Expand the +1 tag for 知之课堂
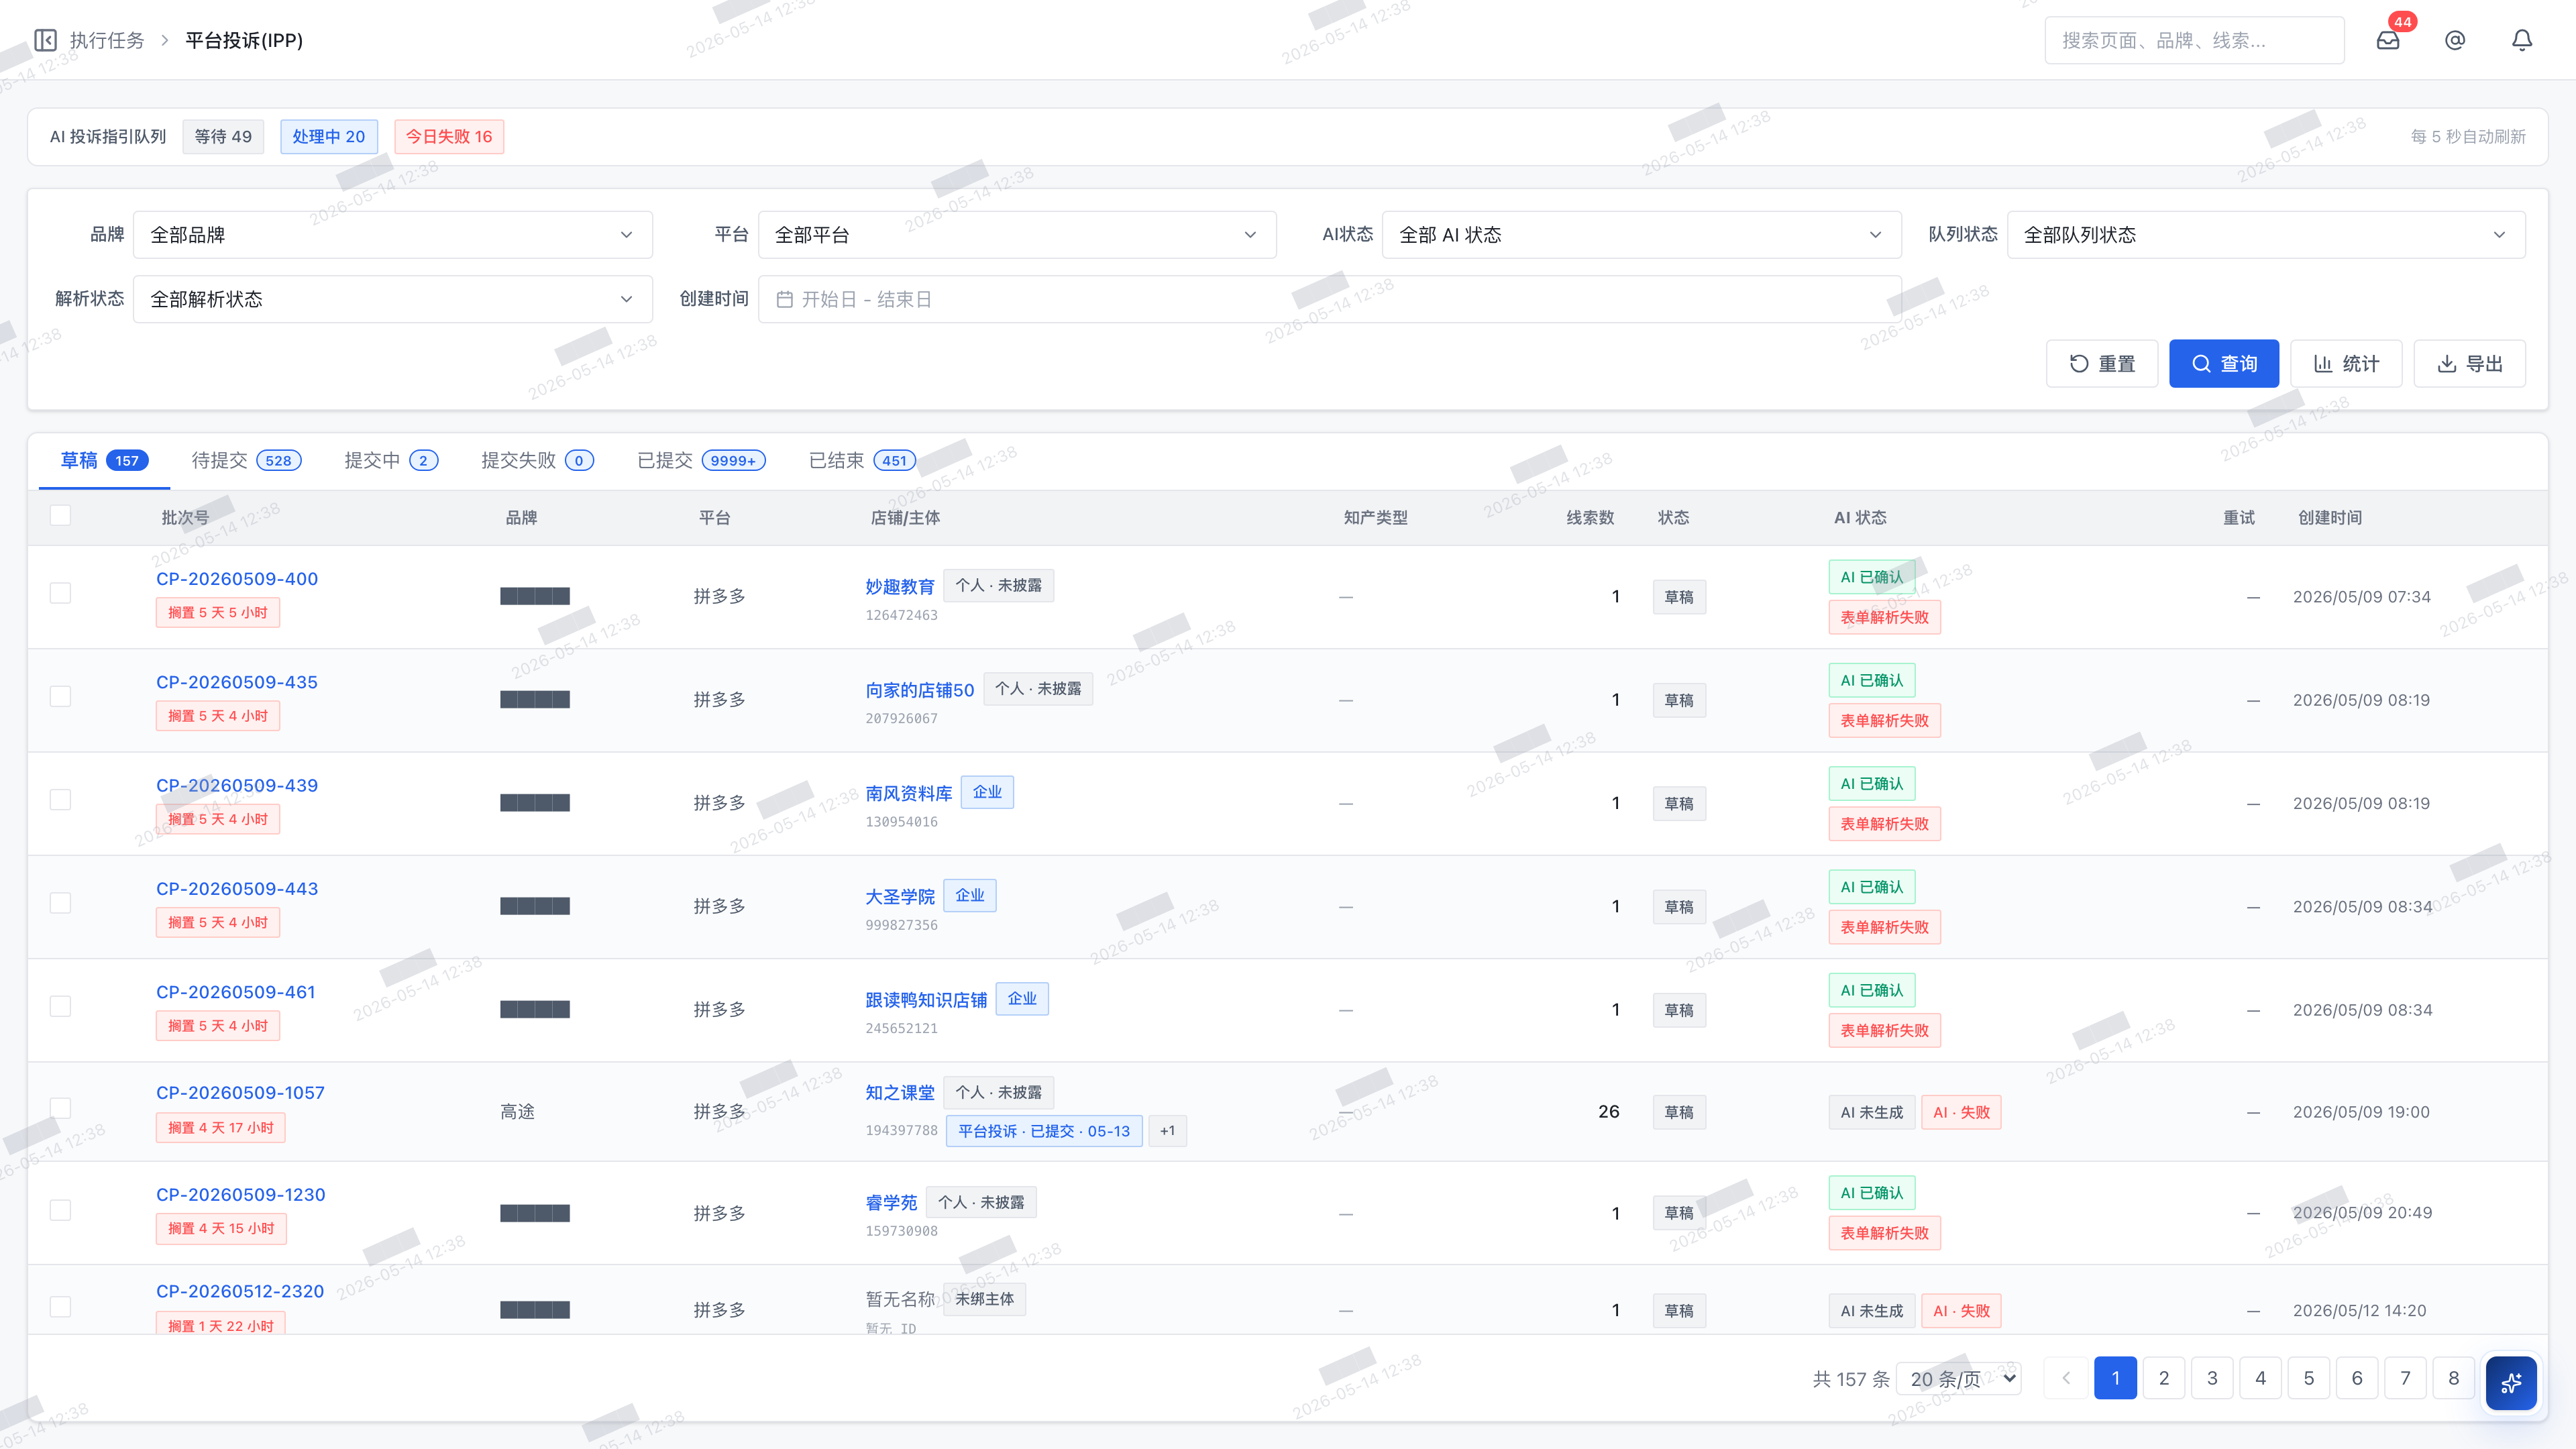2576x1449 pixels. [1167, 1131]
